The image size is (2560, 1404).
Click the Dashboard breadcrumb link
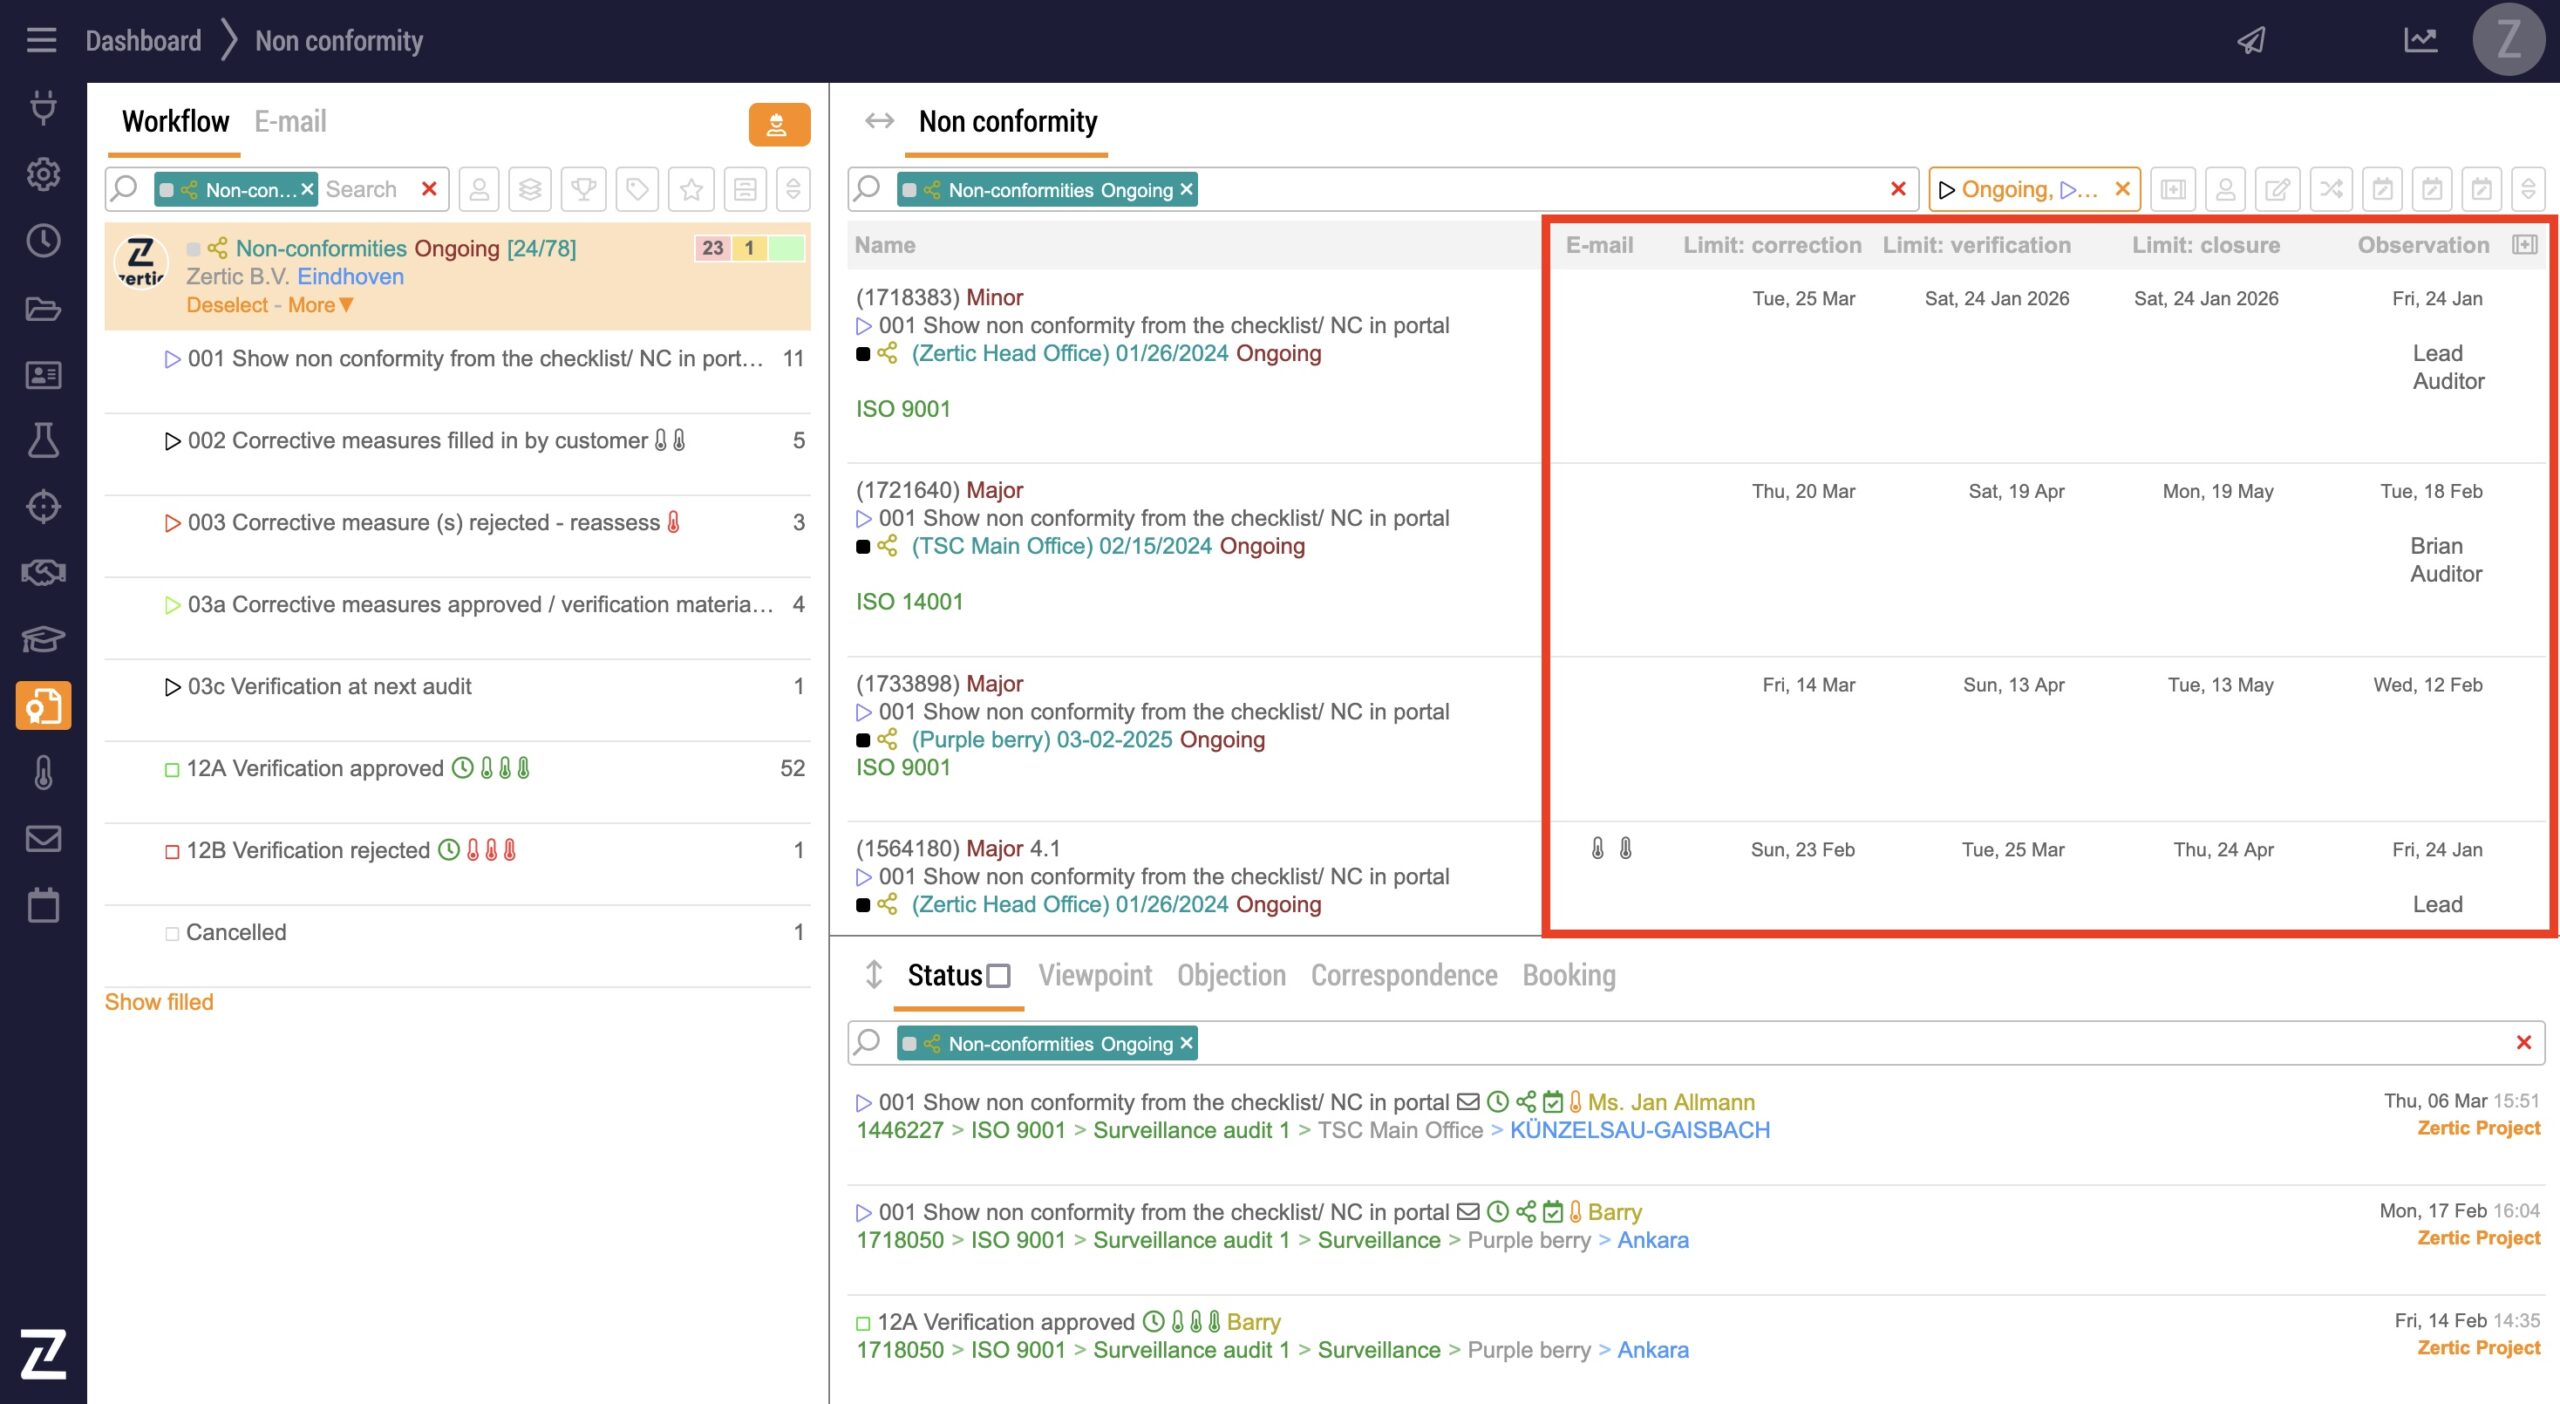143,41
